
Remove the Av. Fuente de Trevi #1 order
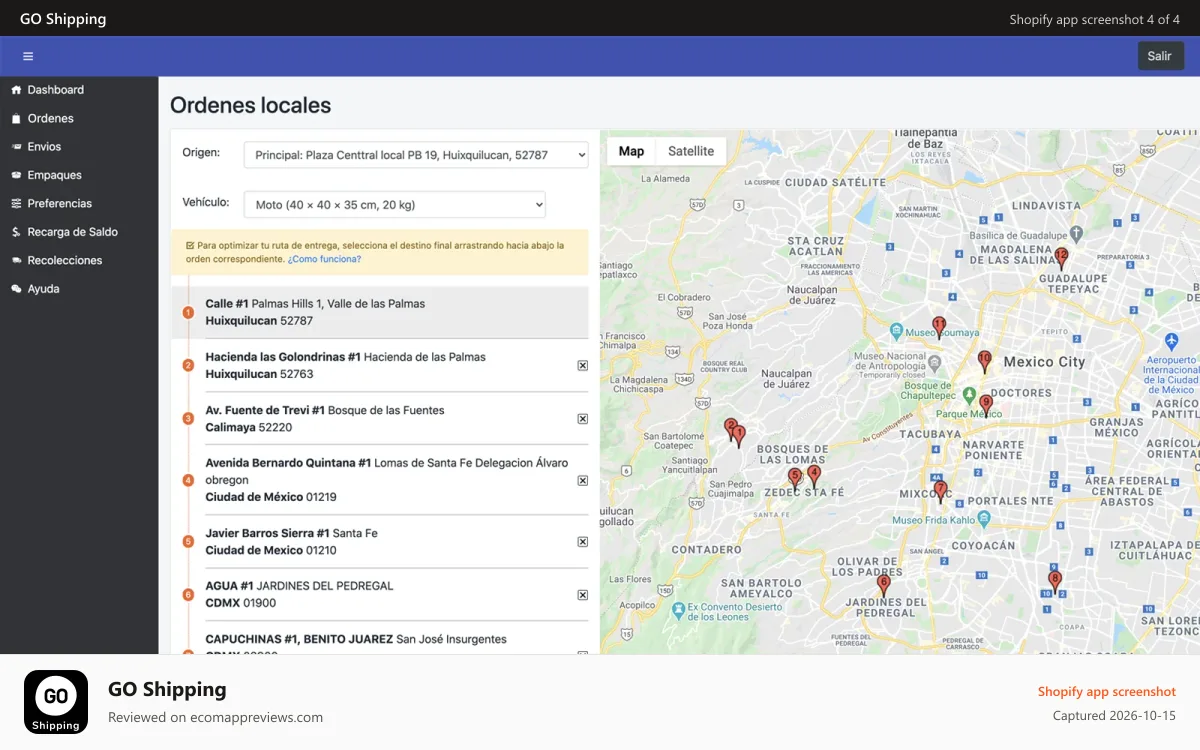tap(583, 419)
